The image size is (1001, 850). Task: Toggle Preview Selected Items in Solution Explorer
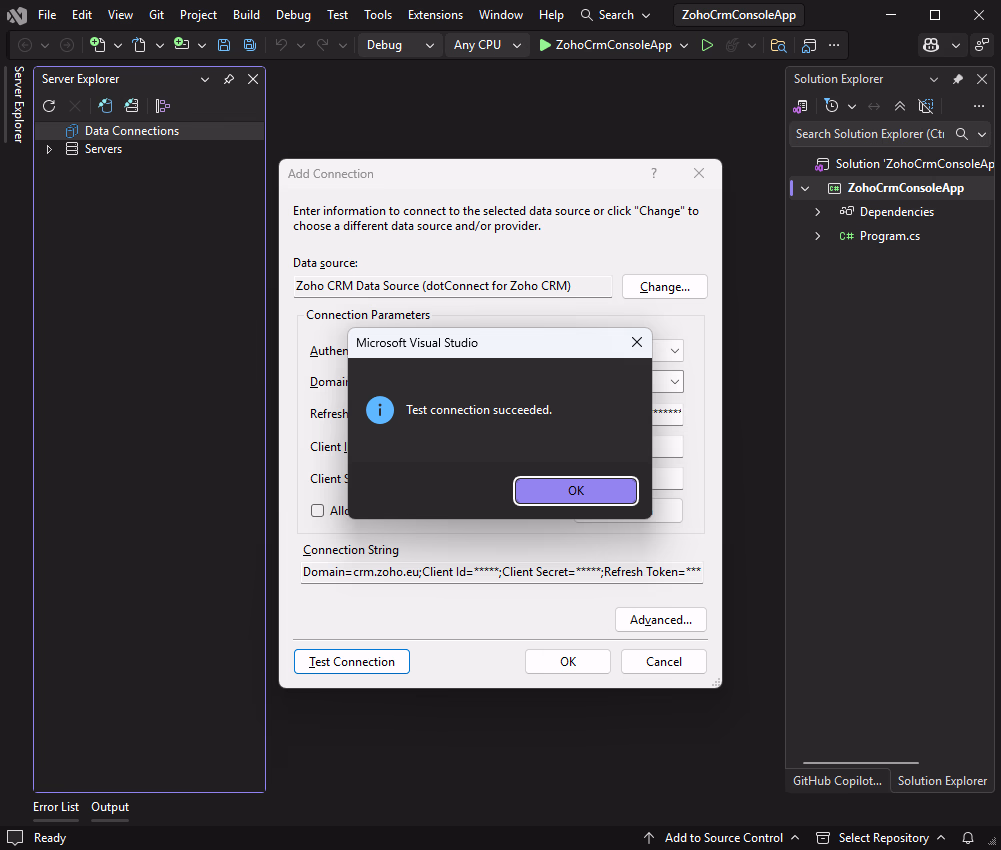click(925, 105)
